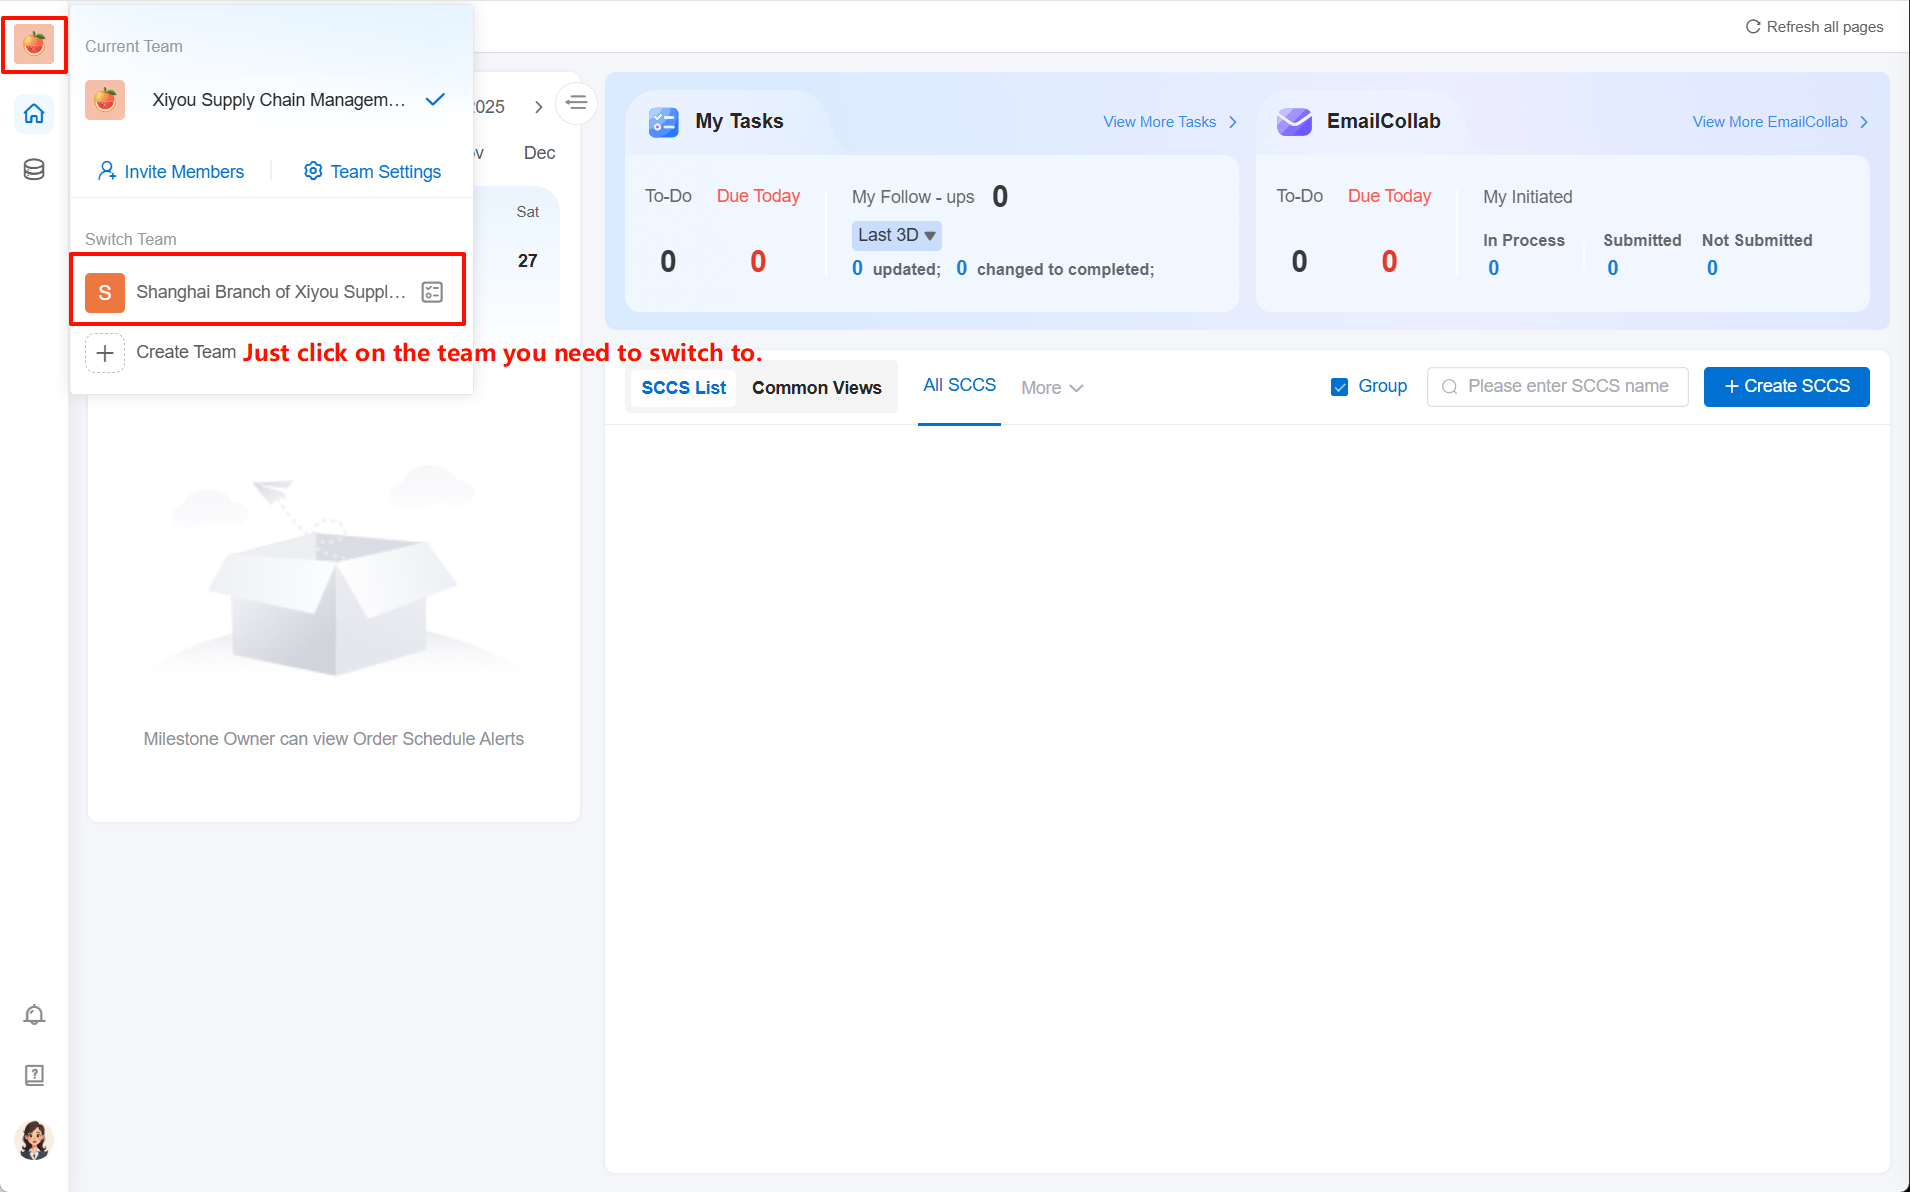The image size is (1910, 1192).
Task: Open notifications bell in sidebar
Action: [34, 1015]
